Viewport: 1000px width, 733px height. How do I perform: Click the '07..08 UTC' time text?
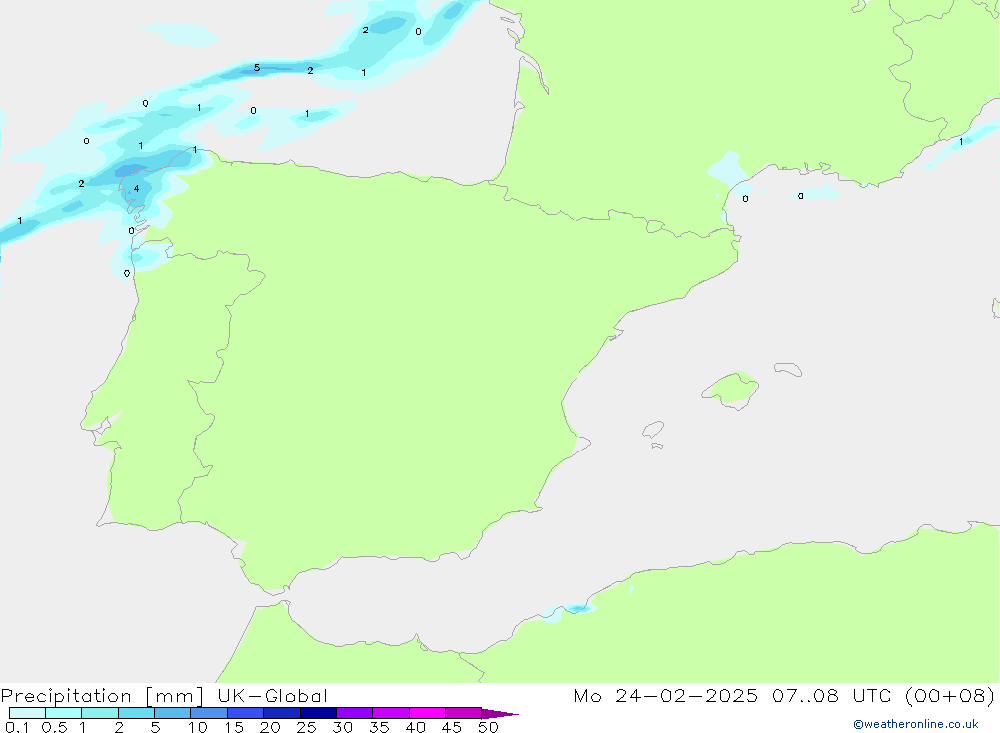tap(831, 695)
